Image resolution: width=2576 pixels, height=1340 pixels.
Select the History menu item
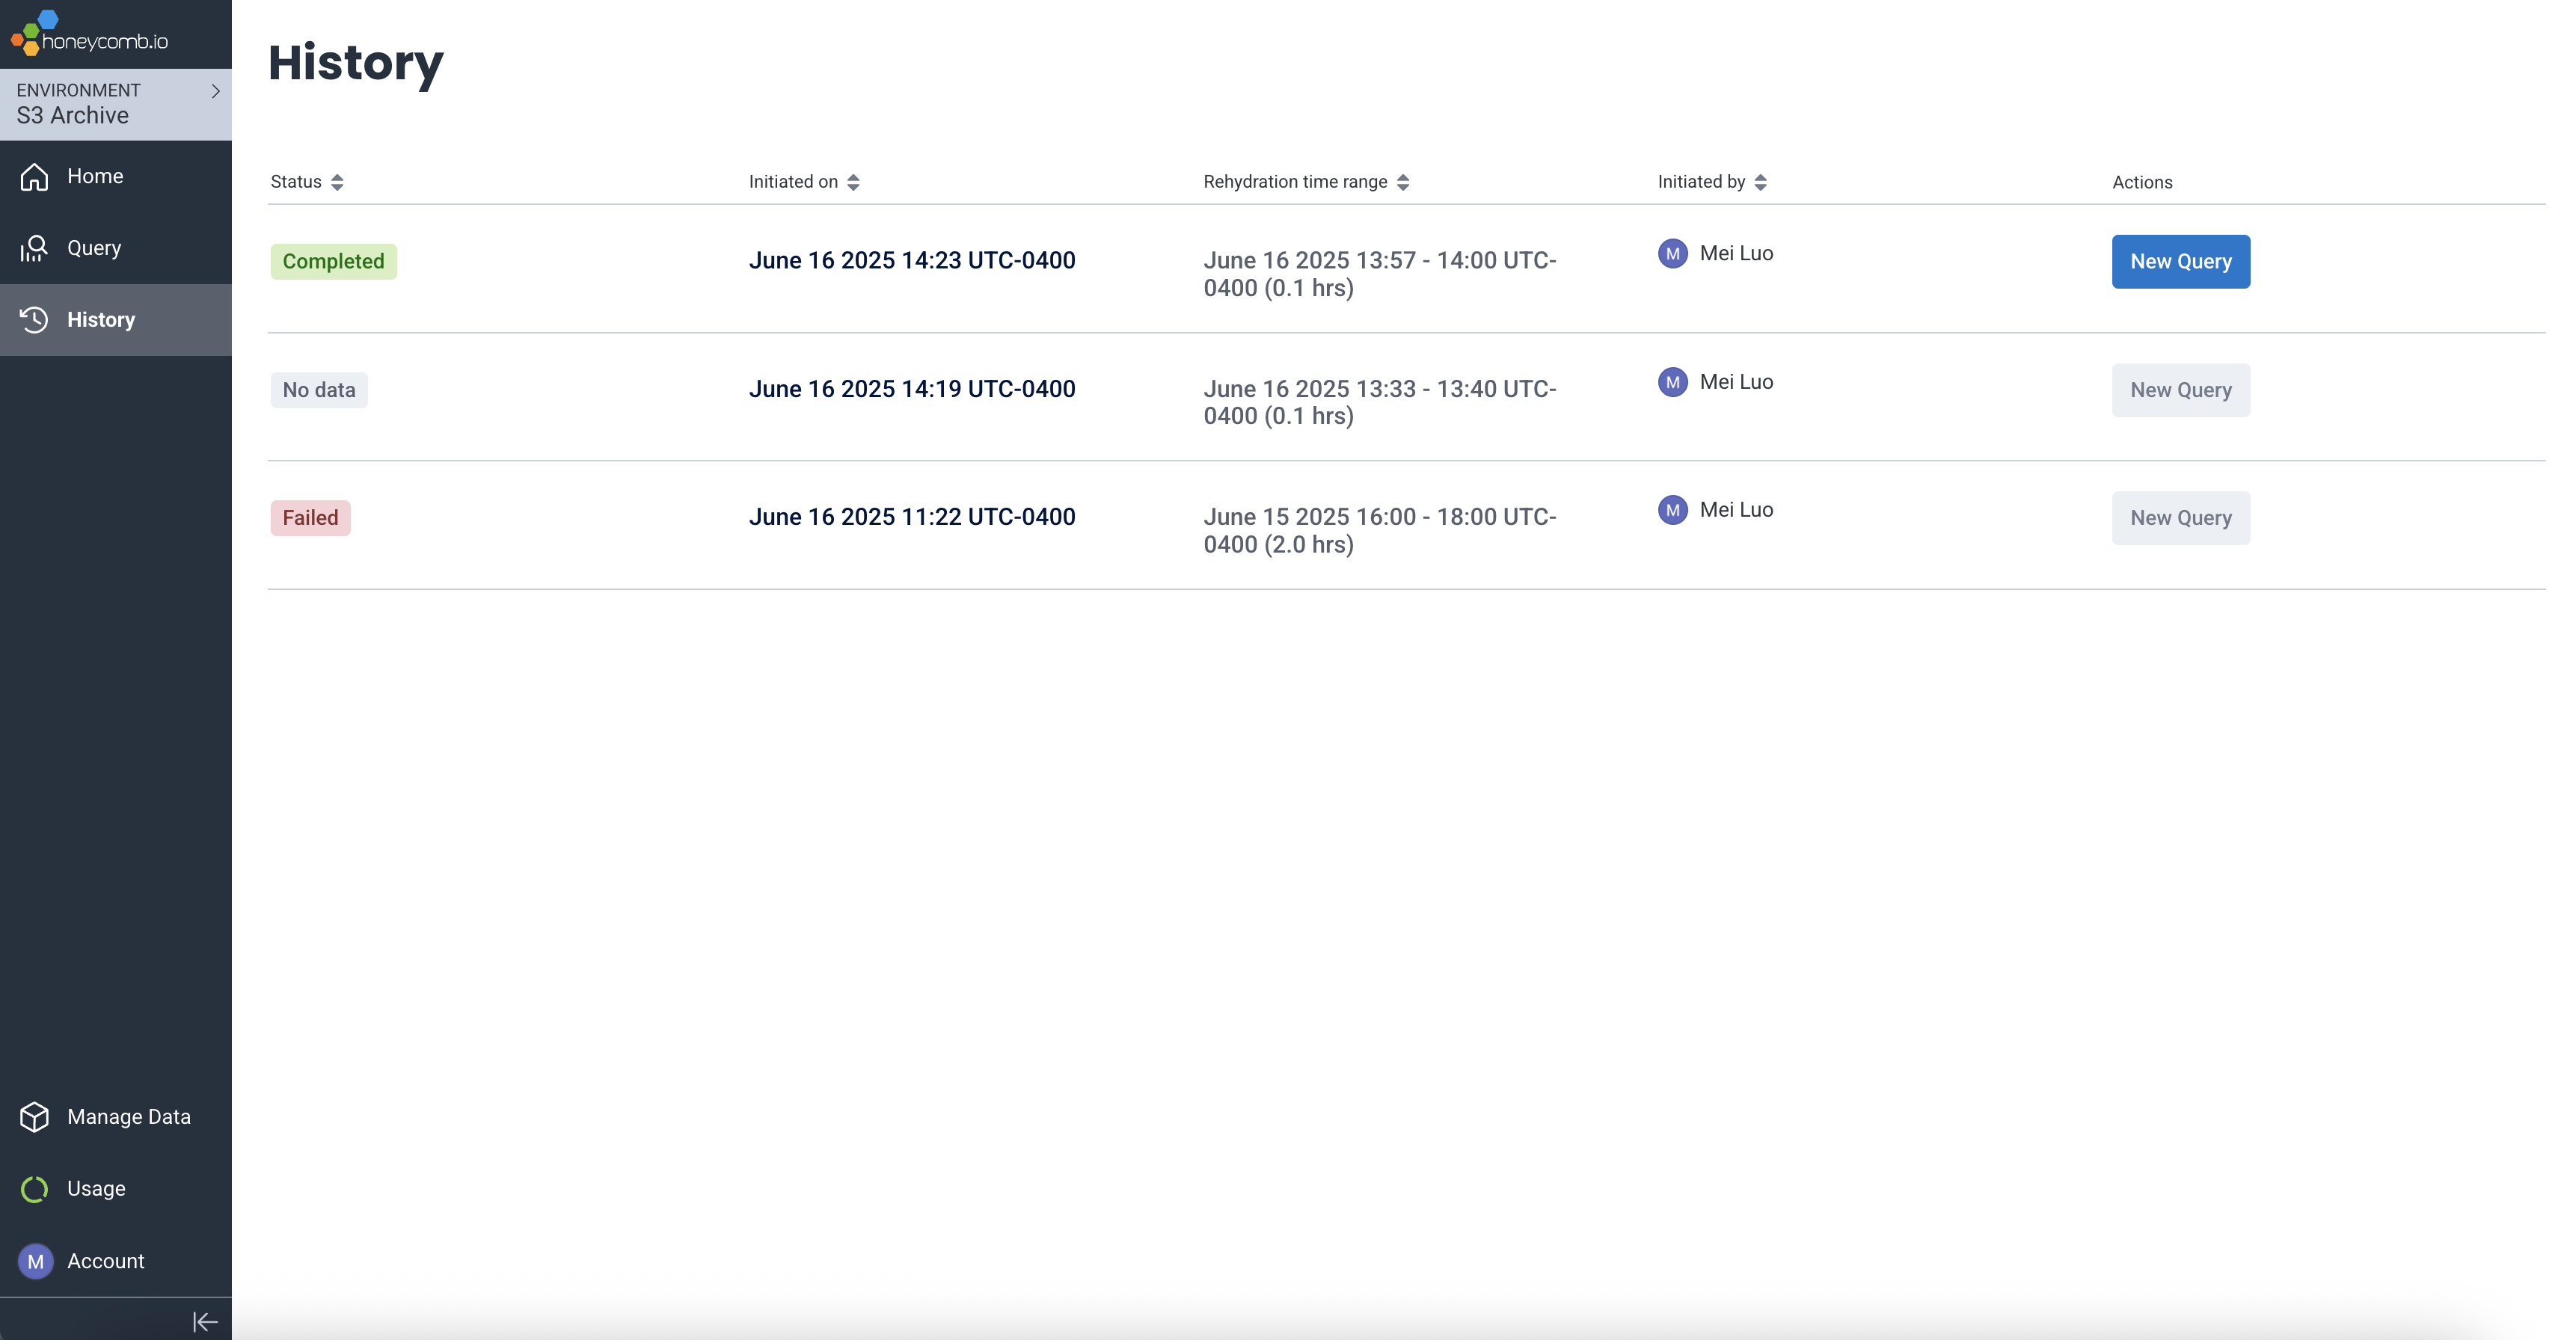[116, 320]
